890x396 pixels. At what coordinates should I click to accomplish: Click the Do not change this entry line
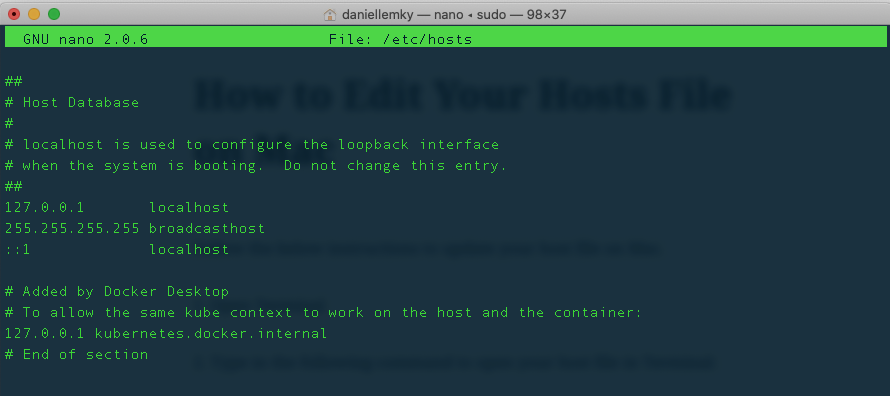[x=255, y=166]
